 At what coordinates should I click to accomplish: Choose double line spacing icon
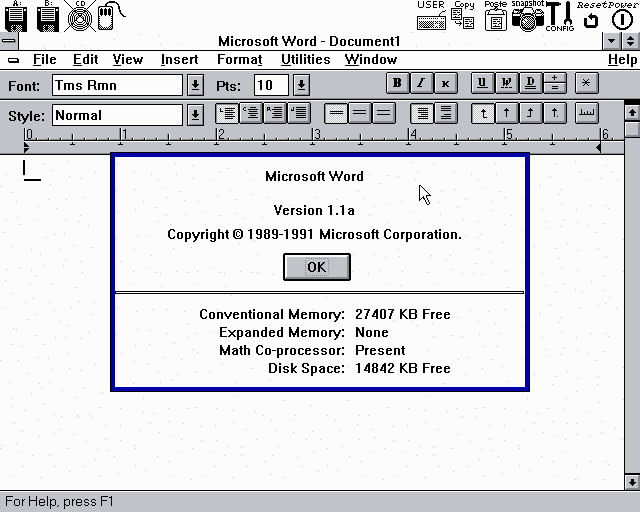click(x=384, y=113)
